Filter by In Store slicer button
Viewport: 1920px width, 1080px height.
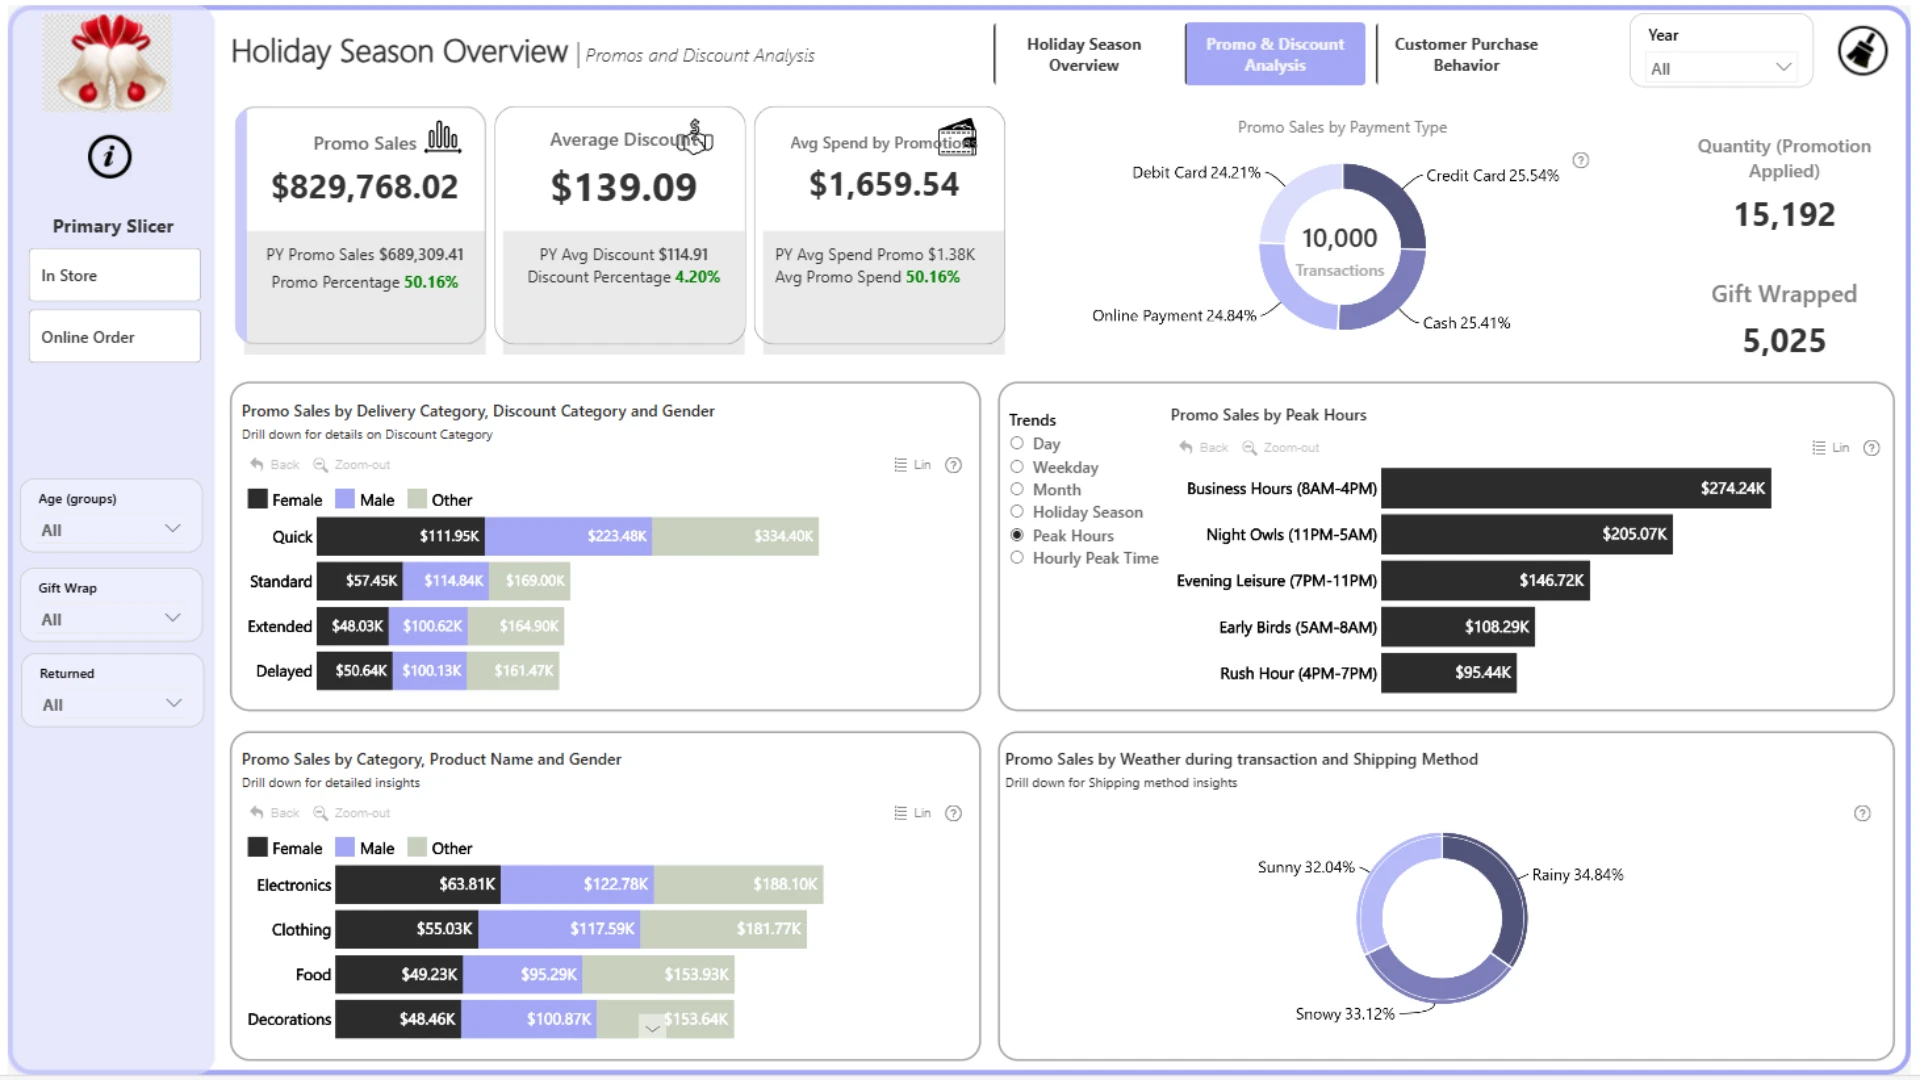(115, 275)
